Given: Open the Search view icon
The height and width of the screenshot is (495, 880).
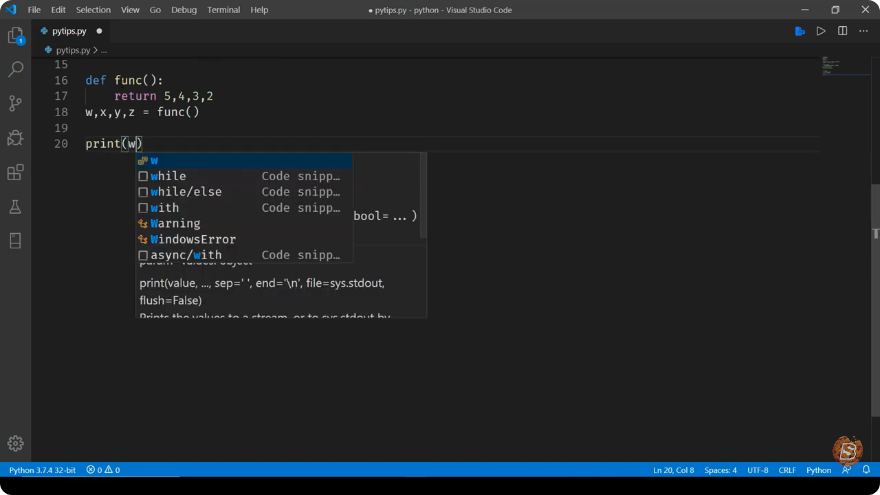Looking at the screenshot, I should (15, 69).
